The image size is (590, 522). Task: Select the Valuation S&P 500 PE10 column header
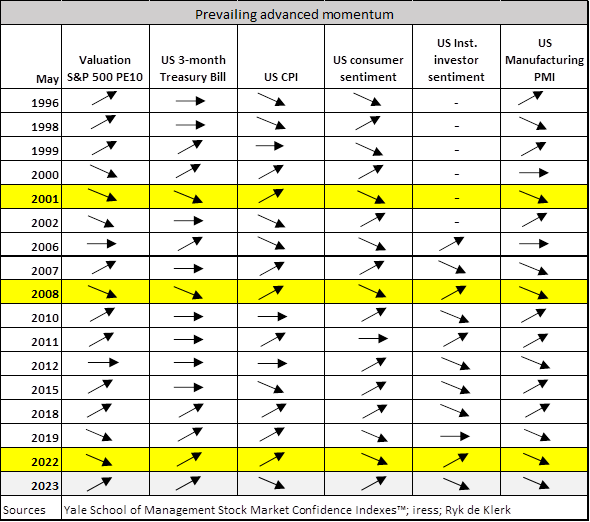(105, 68)
